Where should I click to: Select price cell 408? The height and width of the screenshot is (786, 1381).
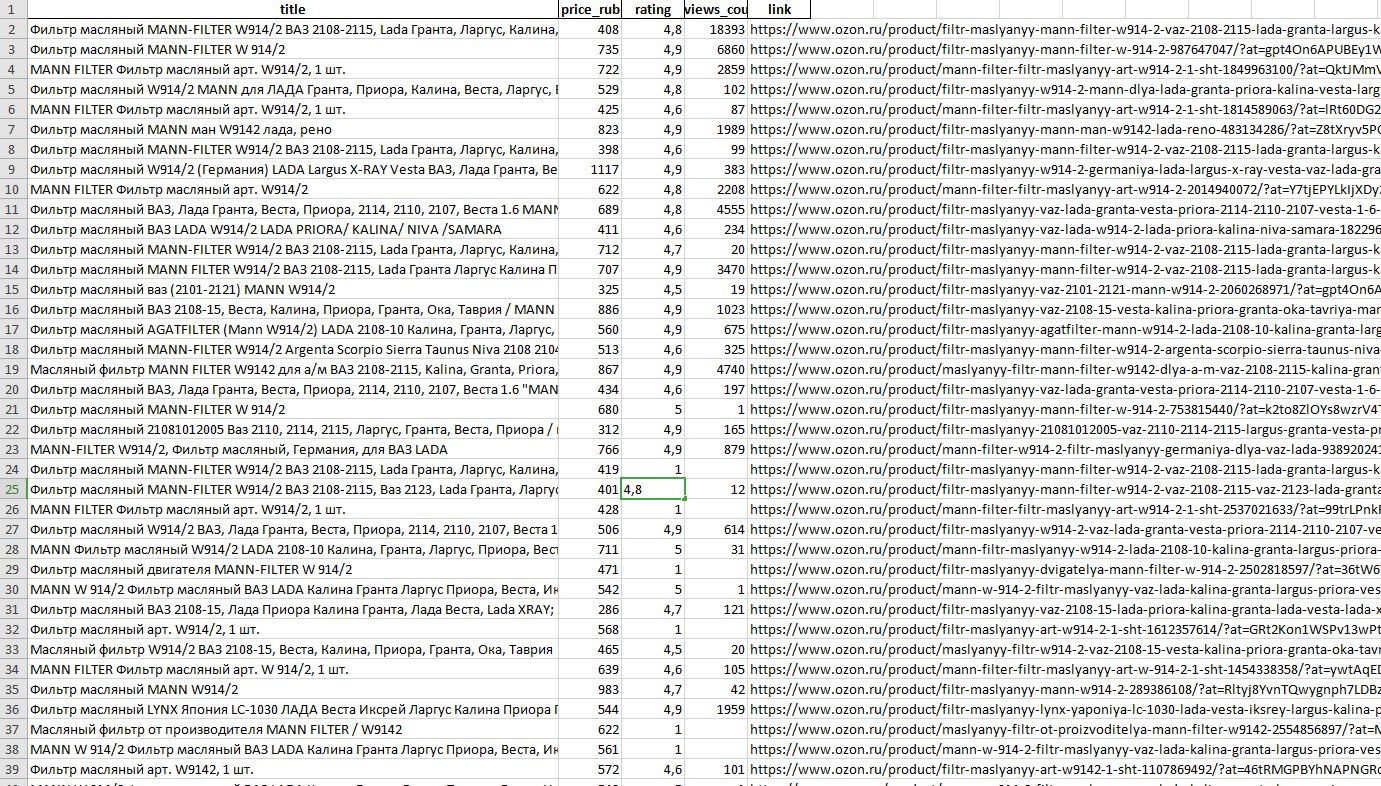point(590,29)
